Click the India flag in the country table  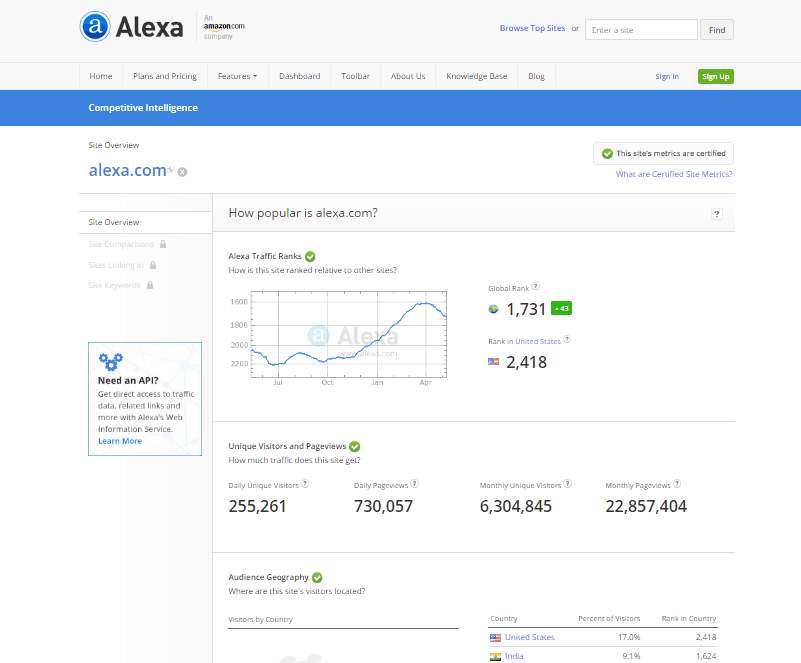(496, 657)
